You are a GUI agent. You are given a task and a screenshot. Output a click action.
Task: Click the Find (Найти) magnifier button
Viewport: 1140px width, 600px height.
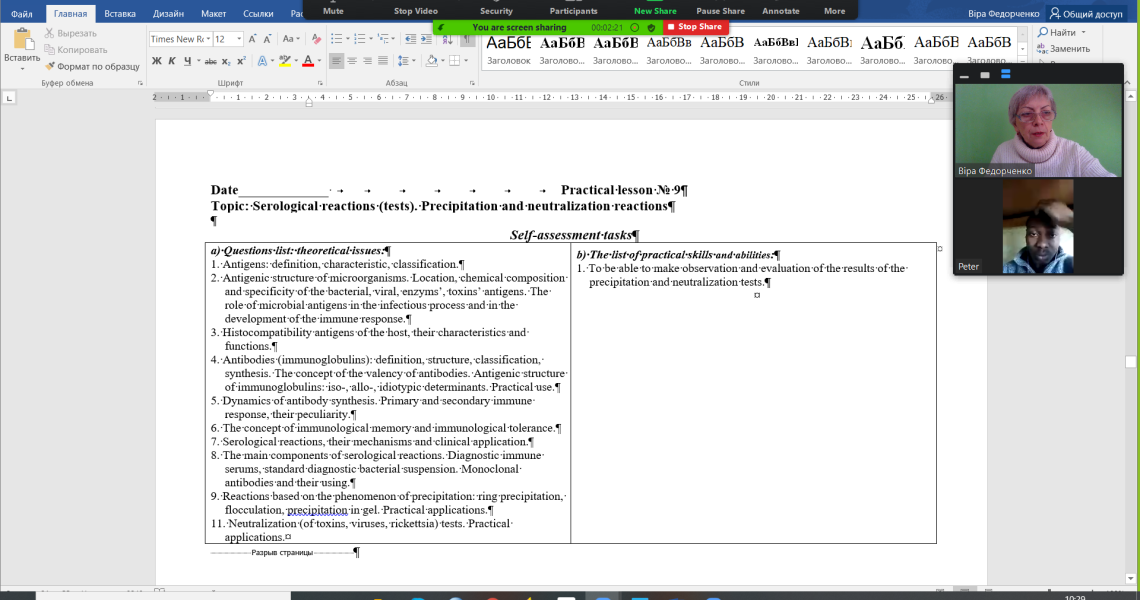pos(1056,33)
